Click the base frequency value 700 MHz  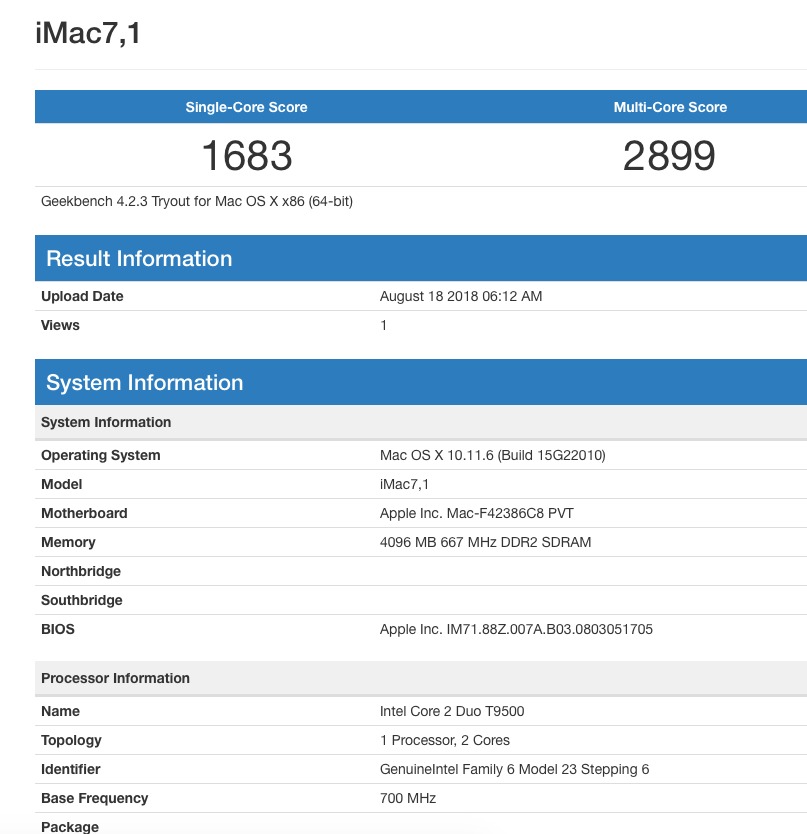(x=408, y=798)
